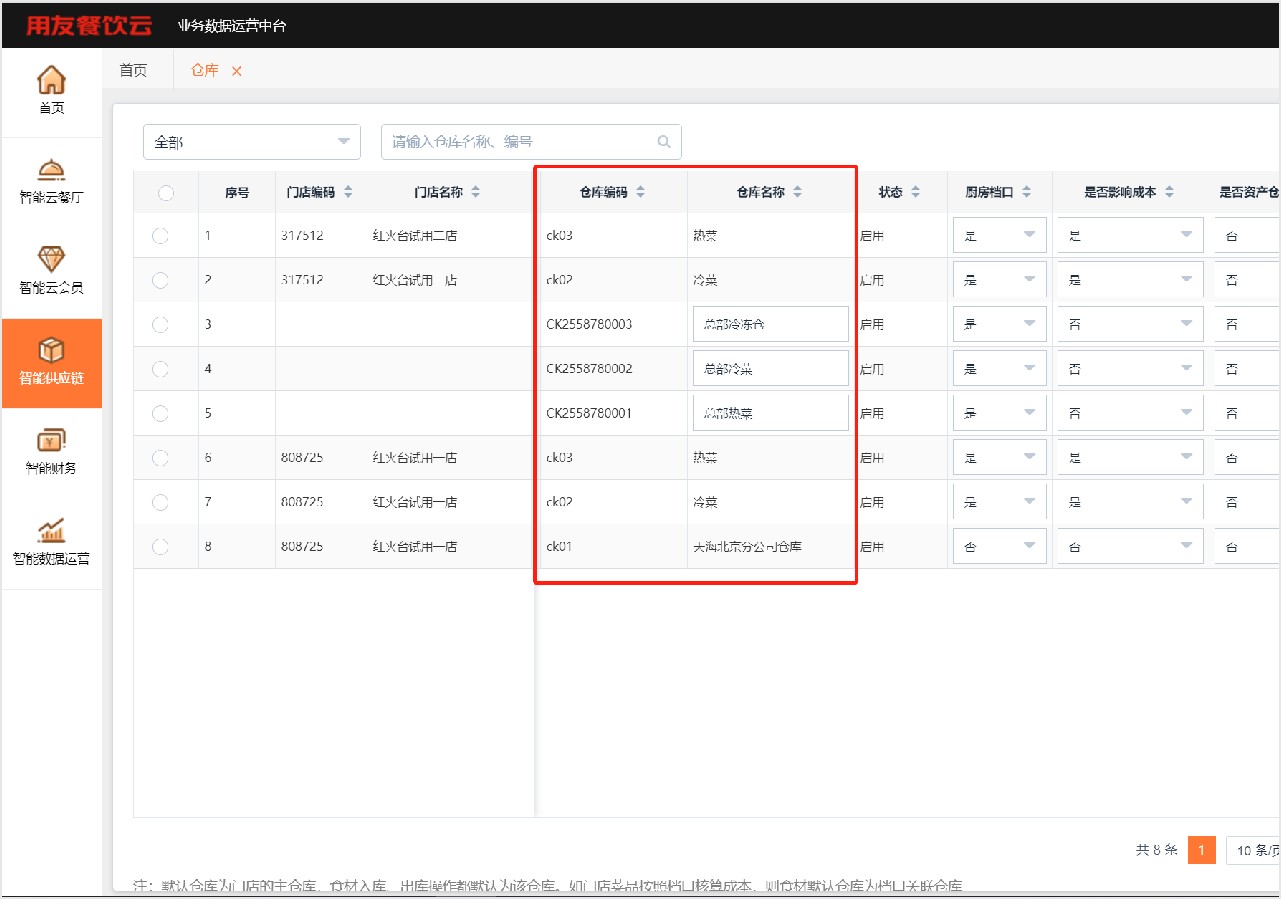Close the 仓库 tab
The width and height of the screenshot is (1281, 899).
pos(237,71)
